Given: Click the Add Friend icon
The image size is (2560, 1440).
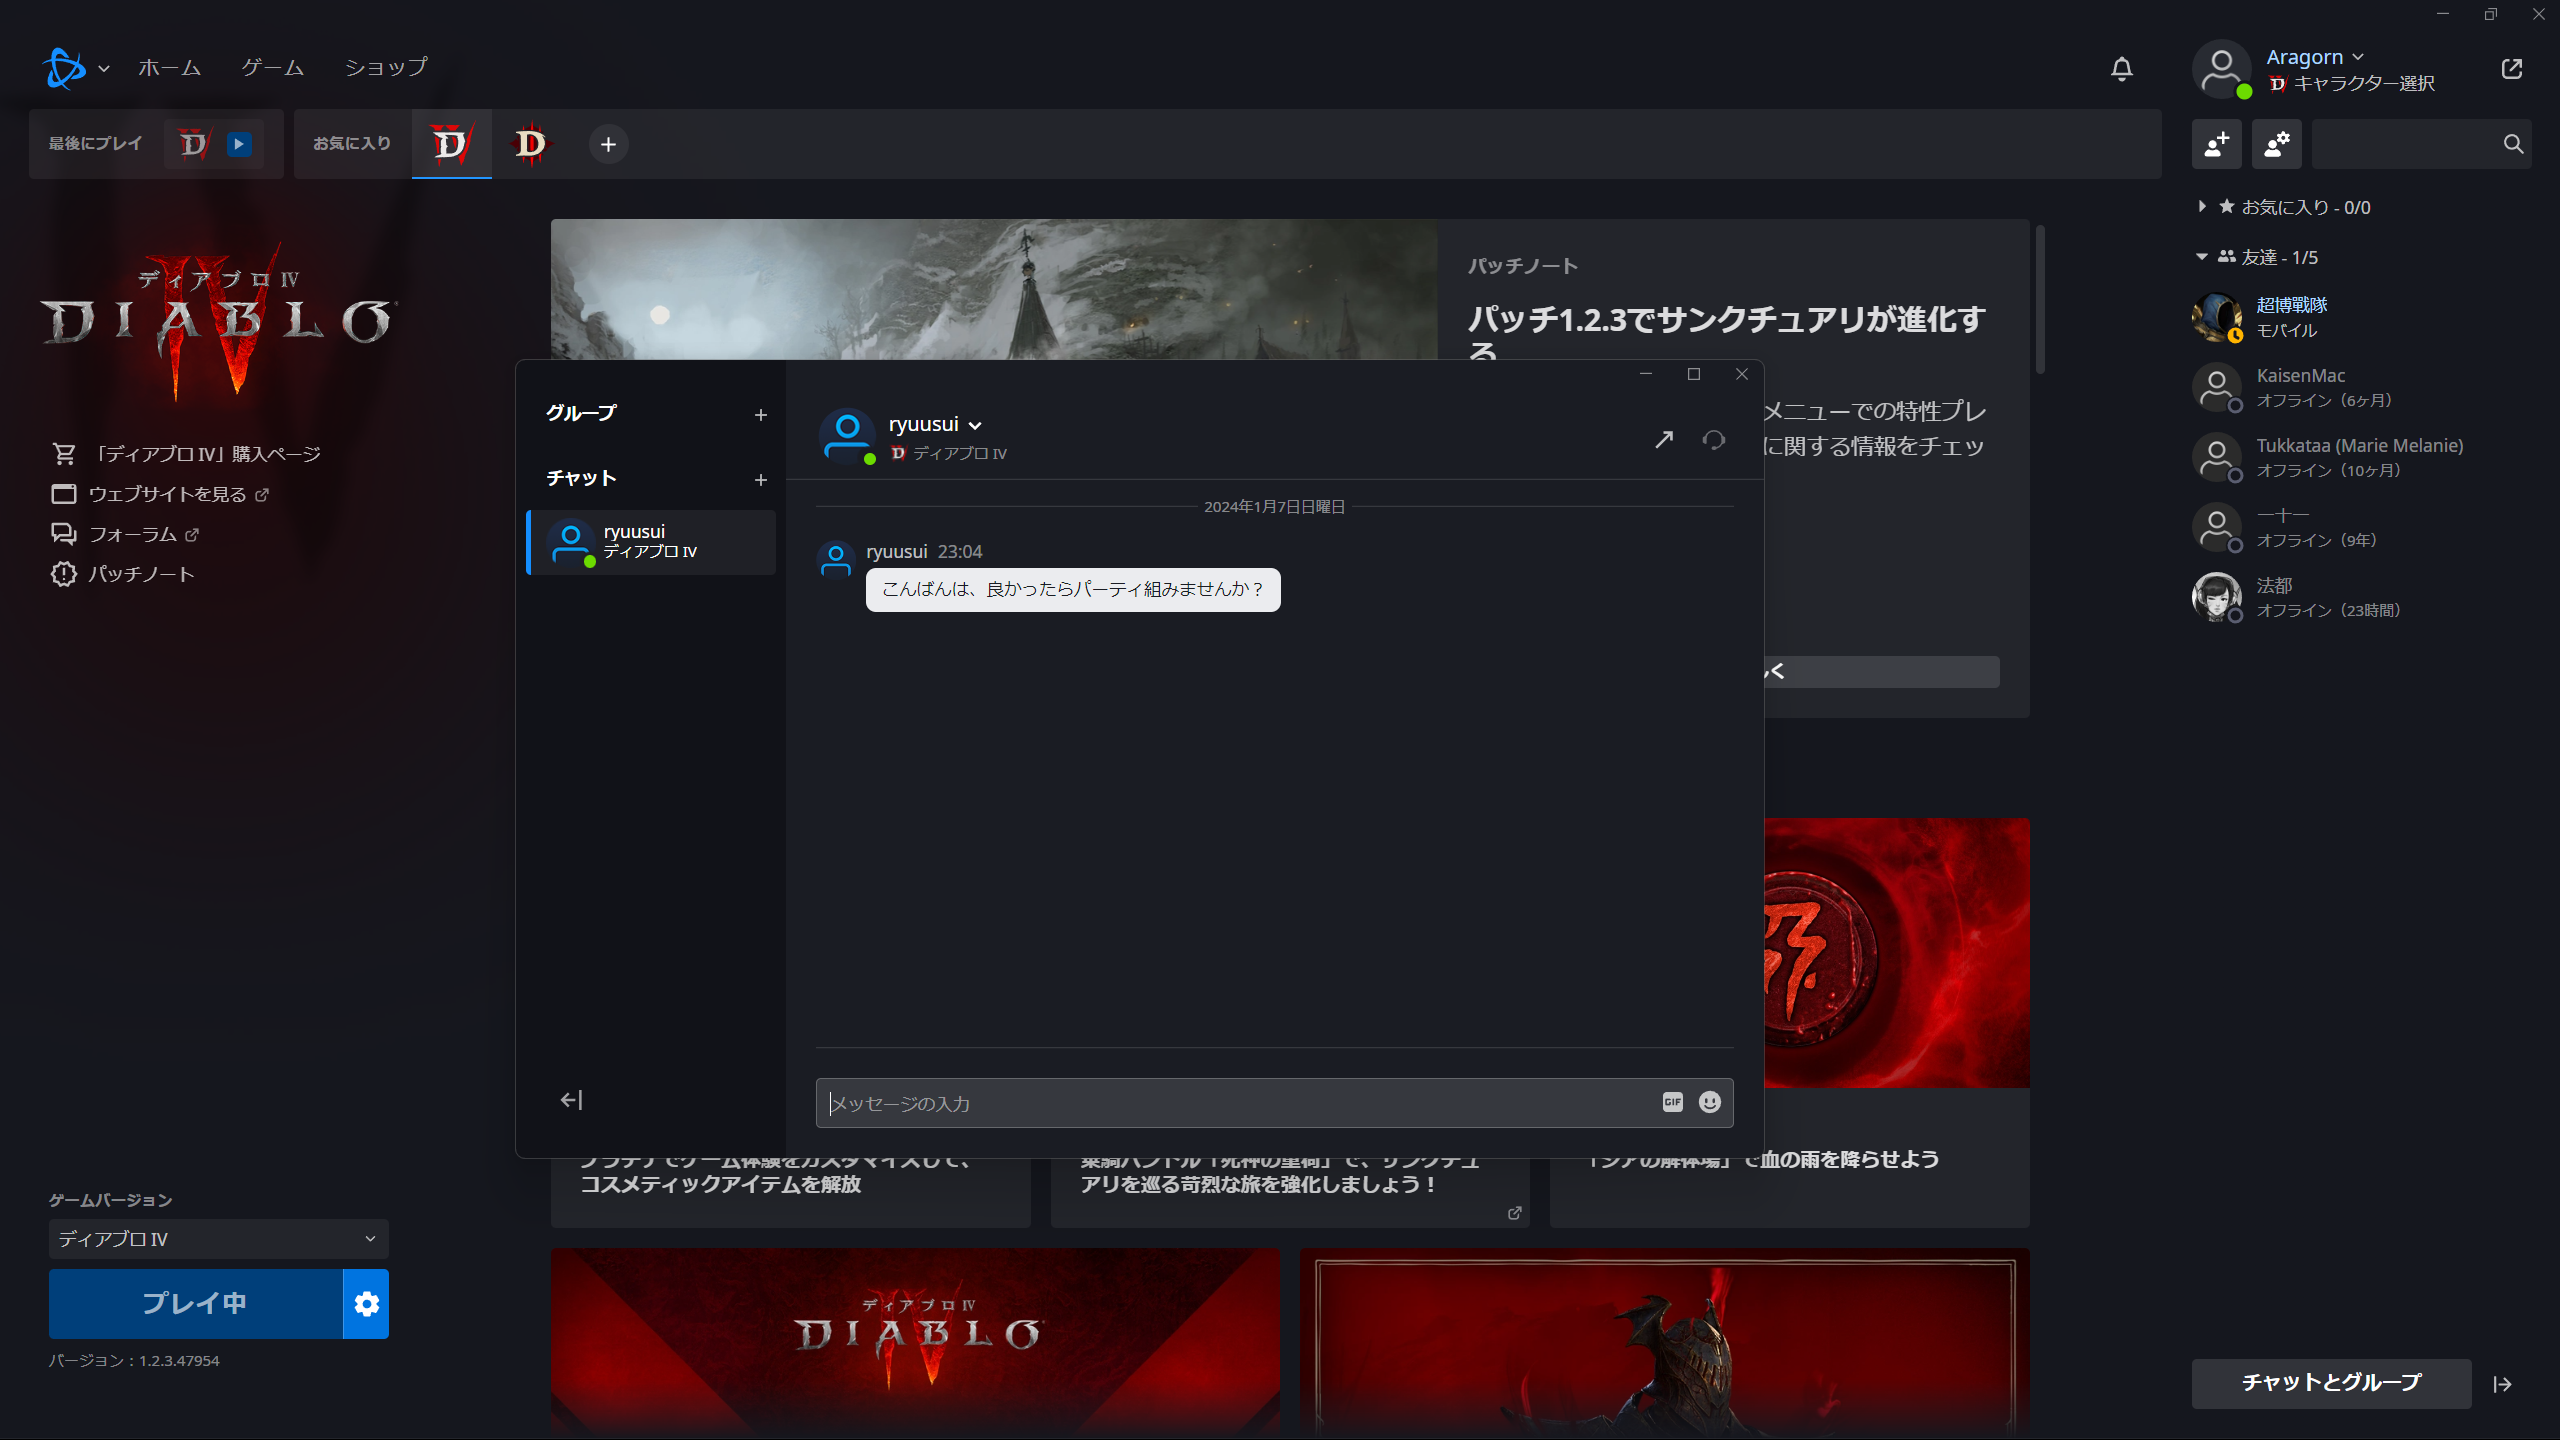Looking at the screenshot, I should click(2216, 144).
